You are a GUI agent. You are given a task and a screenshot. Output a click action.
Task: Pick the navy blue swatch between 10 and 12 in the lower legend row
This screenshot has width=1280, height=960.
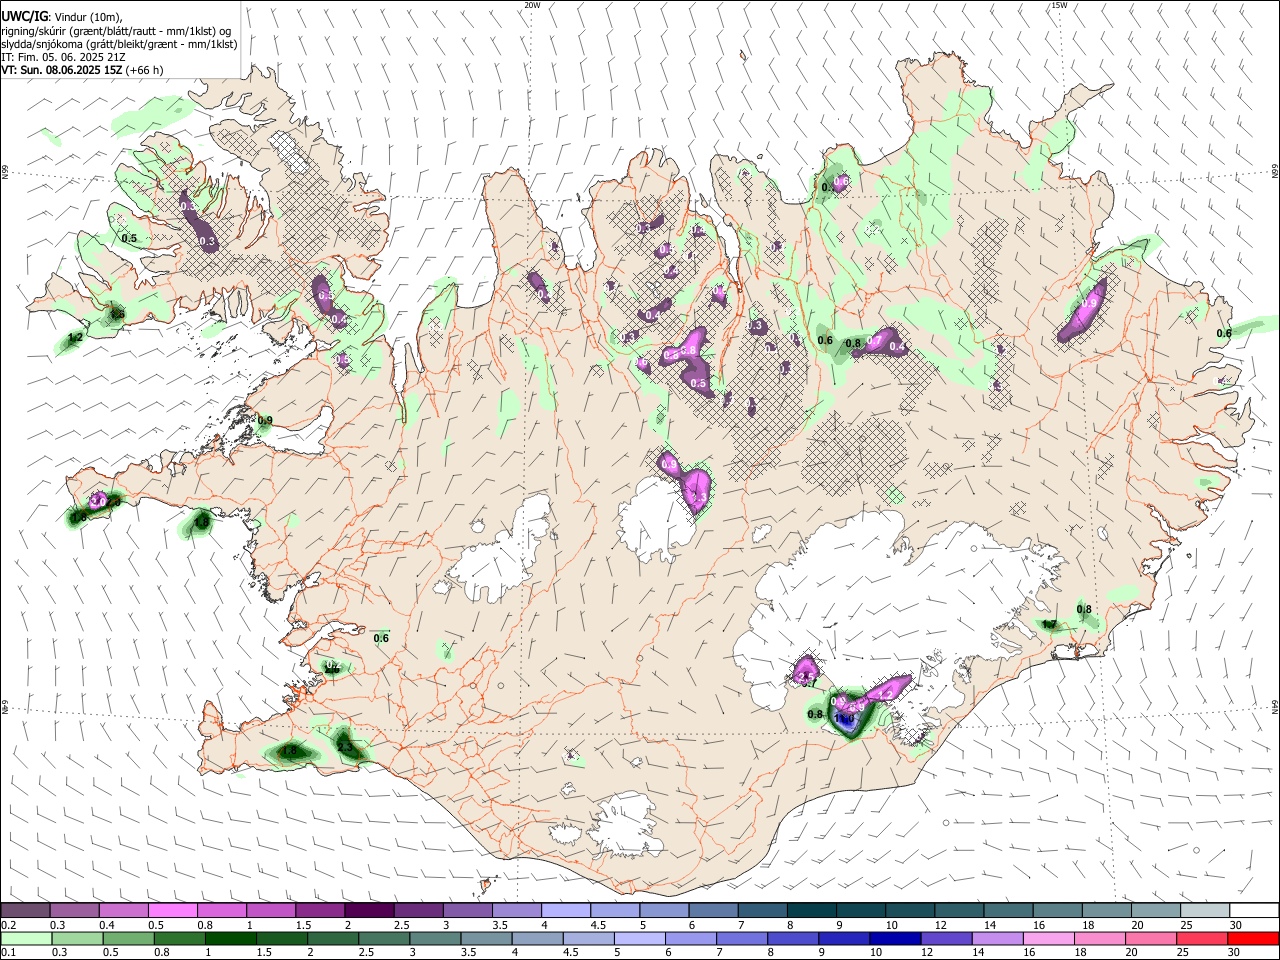(x=896, y=938)
